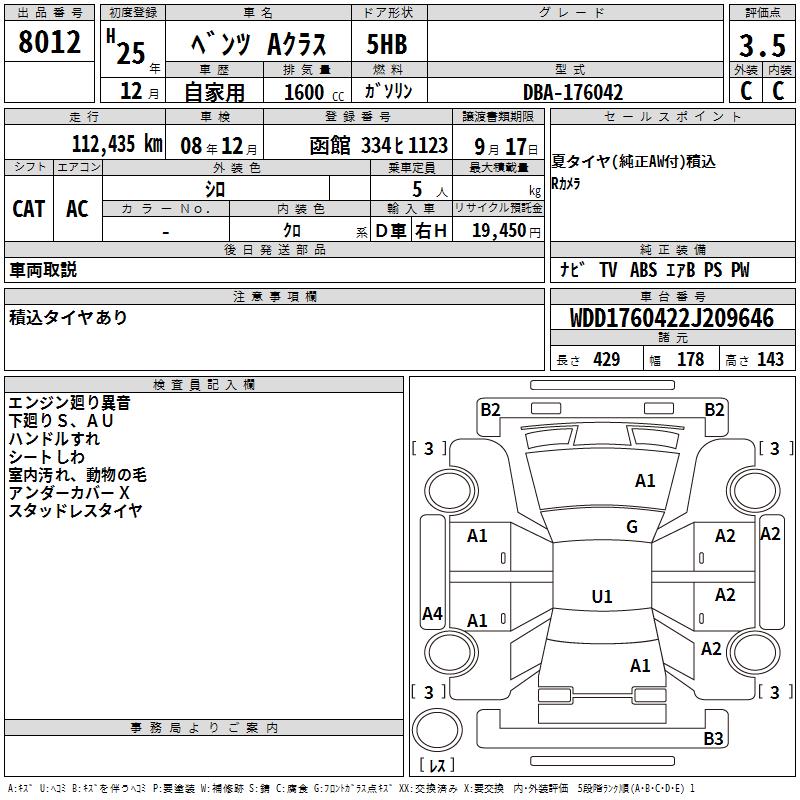Select the document deadline 9月17日
Image resolution: width=800 pixels, height=800 pixels.
point(506,147)
